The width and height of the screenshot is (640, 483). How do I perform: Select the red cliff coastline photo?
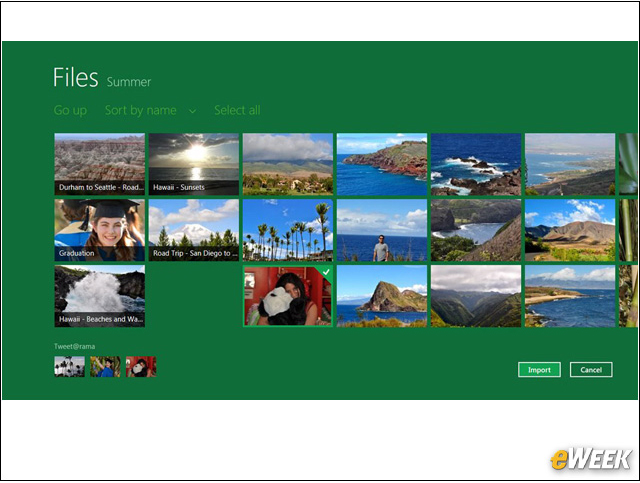382,164
